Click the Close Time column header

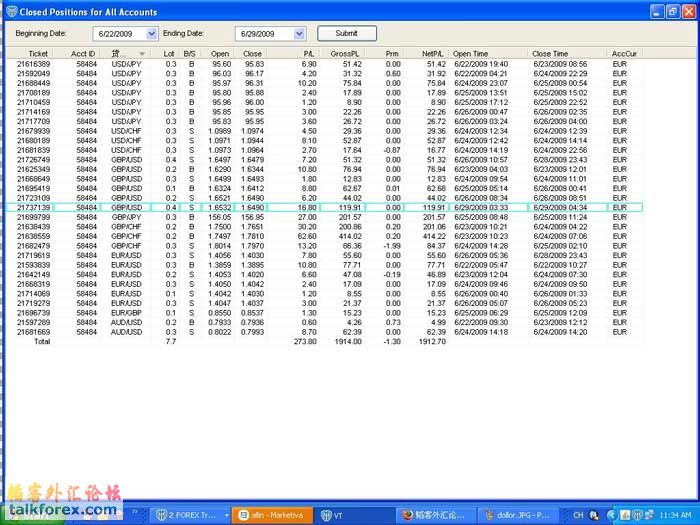[x=551, y=54]
